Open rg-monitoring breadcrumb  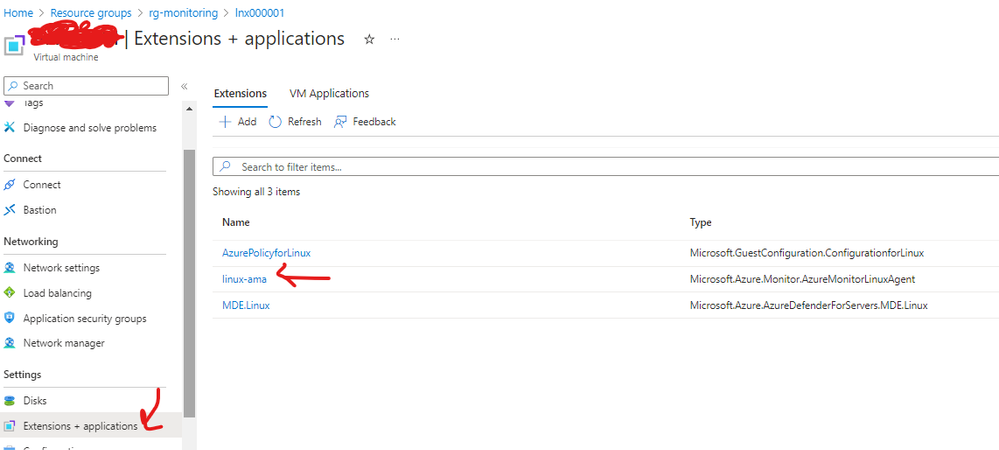[183, 13]
